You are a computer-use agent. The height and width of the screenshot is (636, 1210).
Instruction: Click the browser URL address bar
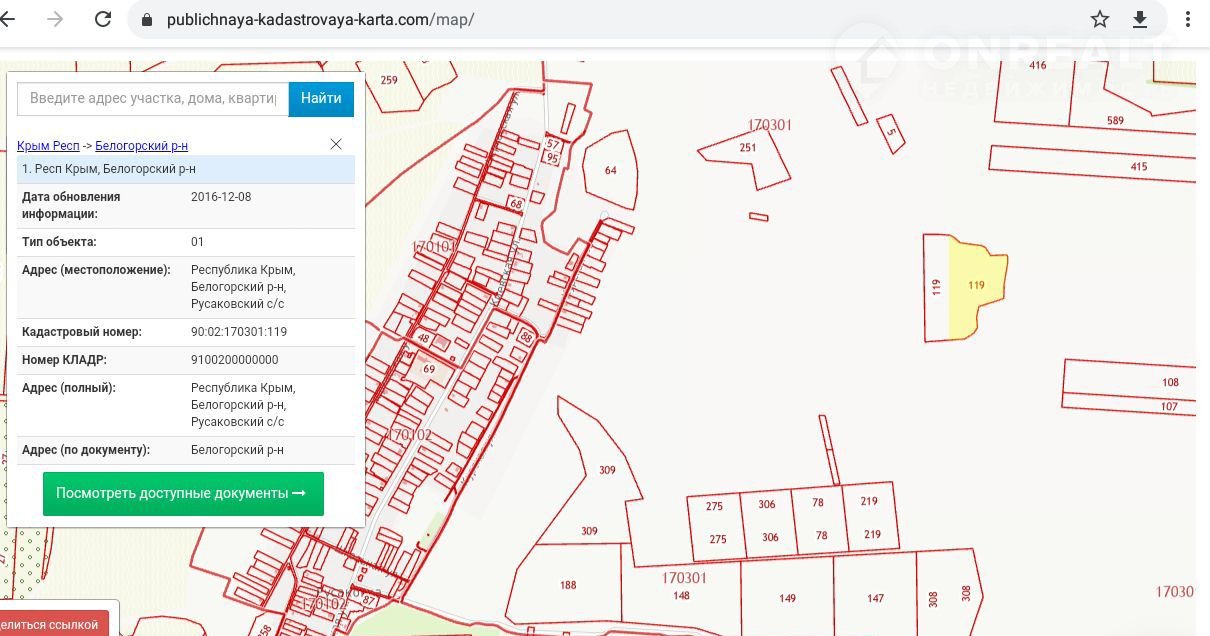tap(600, 20)
